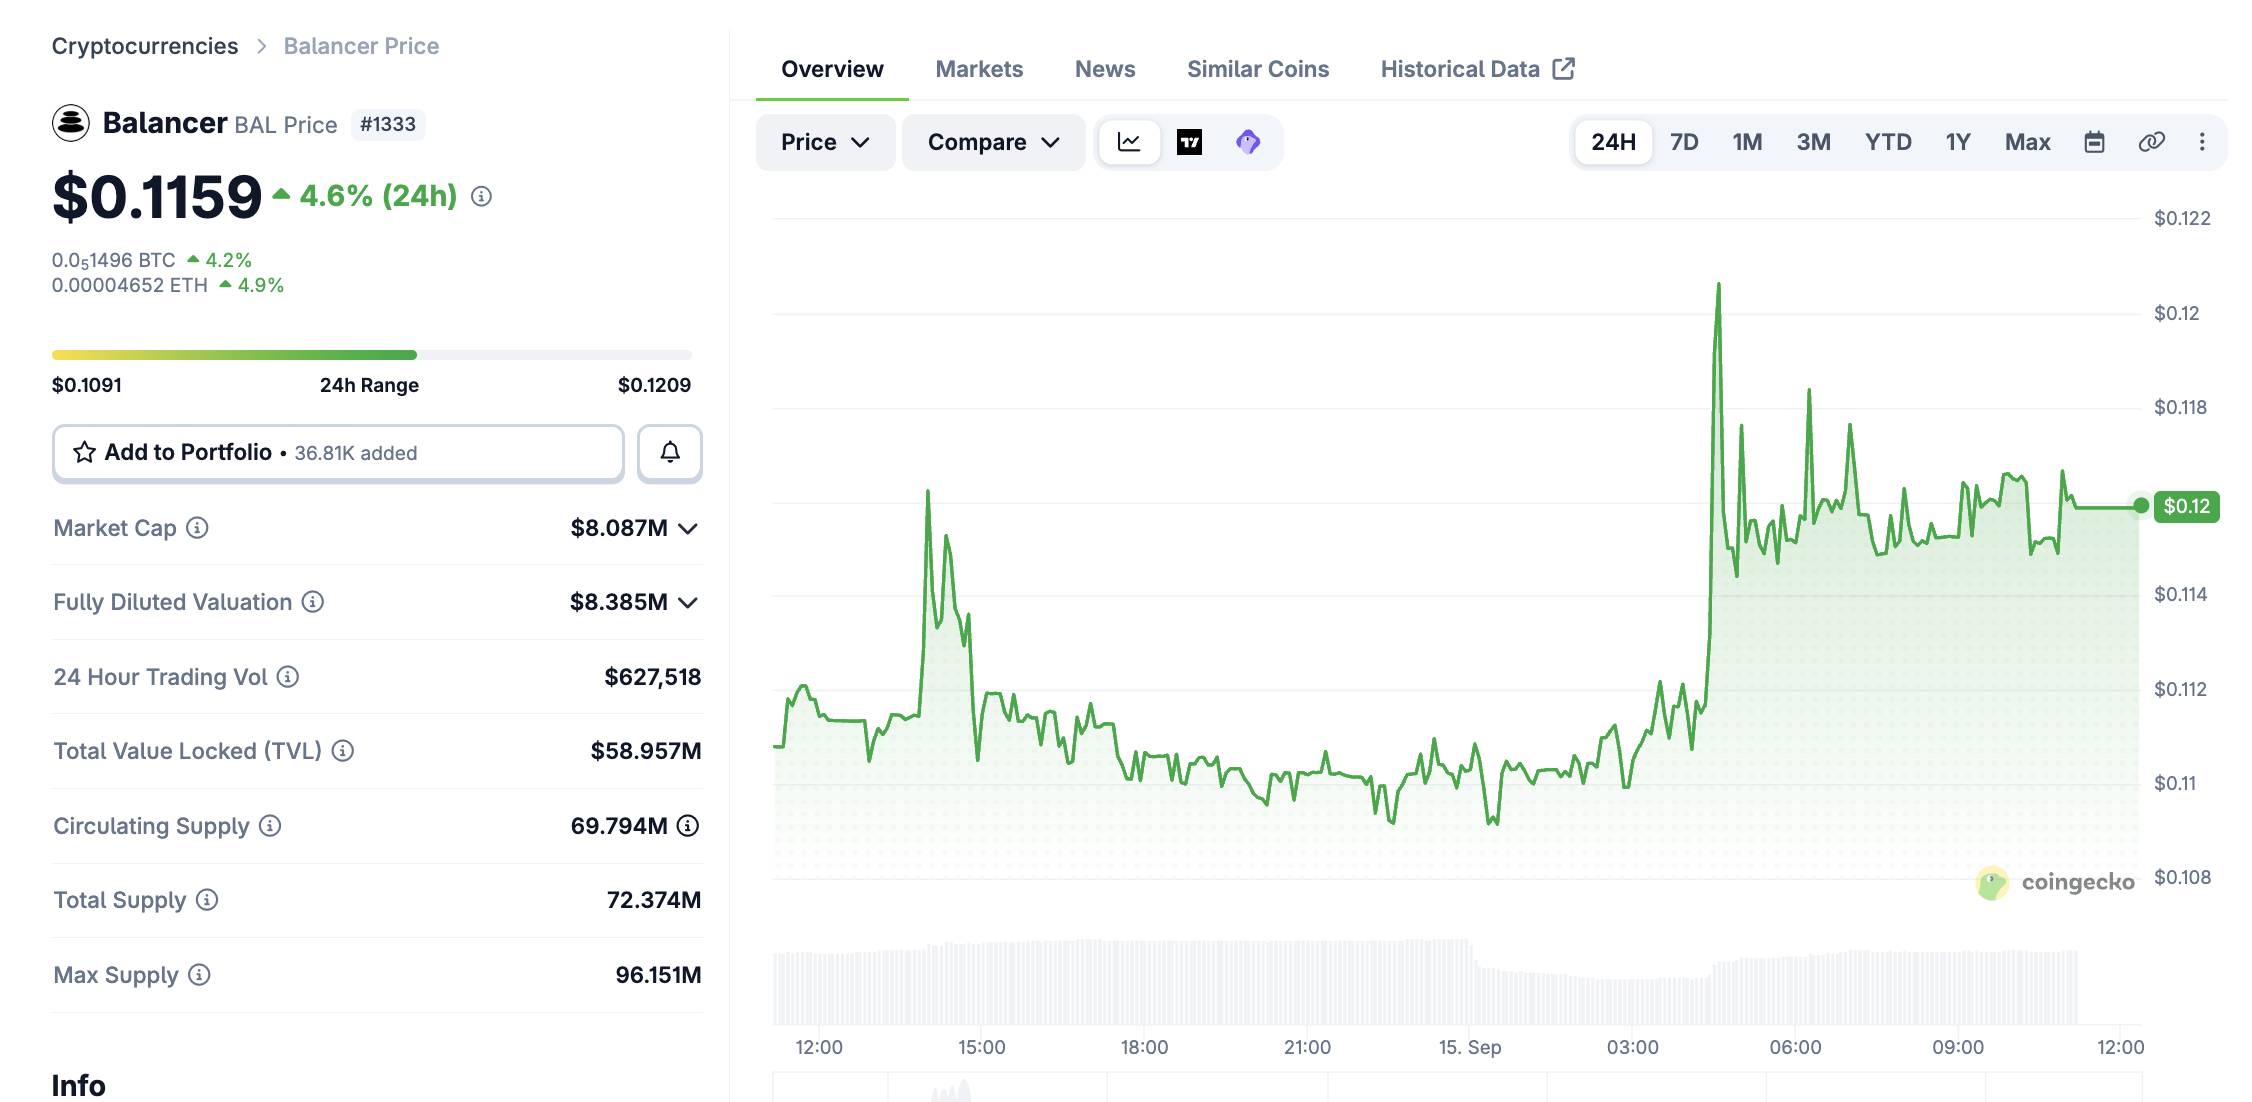Click the Info section heading
Viewport: 2252px width, 1102px height.
pos(79,1085)
